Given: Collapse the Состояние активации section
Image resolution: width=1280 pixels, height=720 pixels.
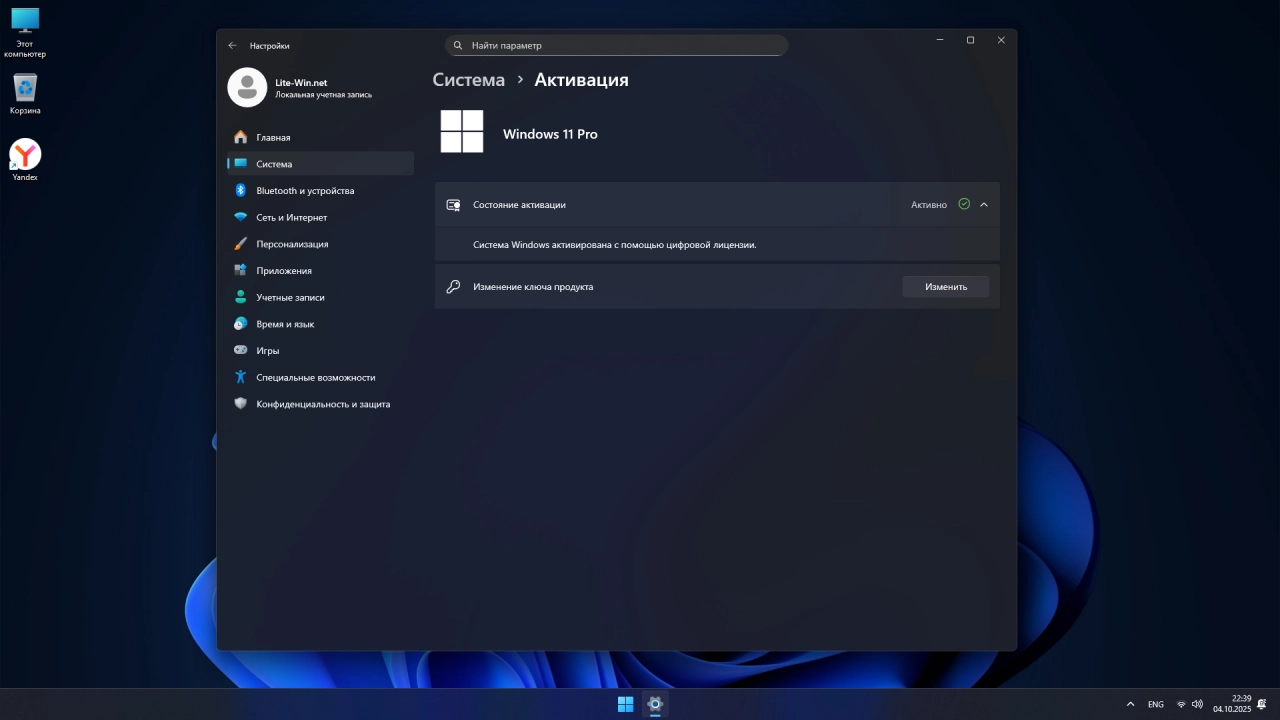Looking at the screenshot, I should (984, 204).
